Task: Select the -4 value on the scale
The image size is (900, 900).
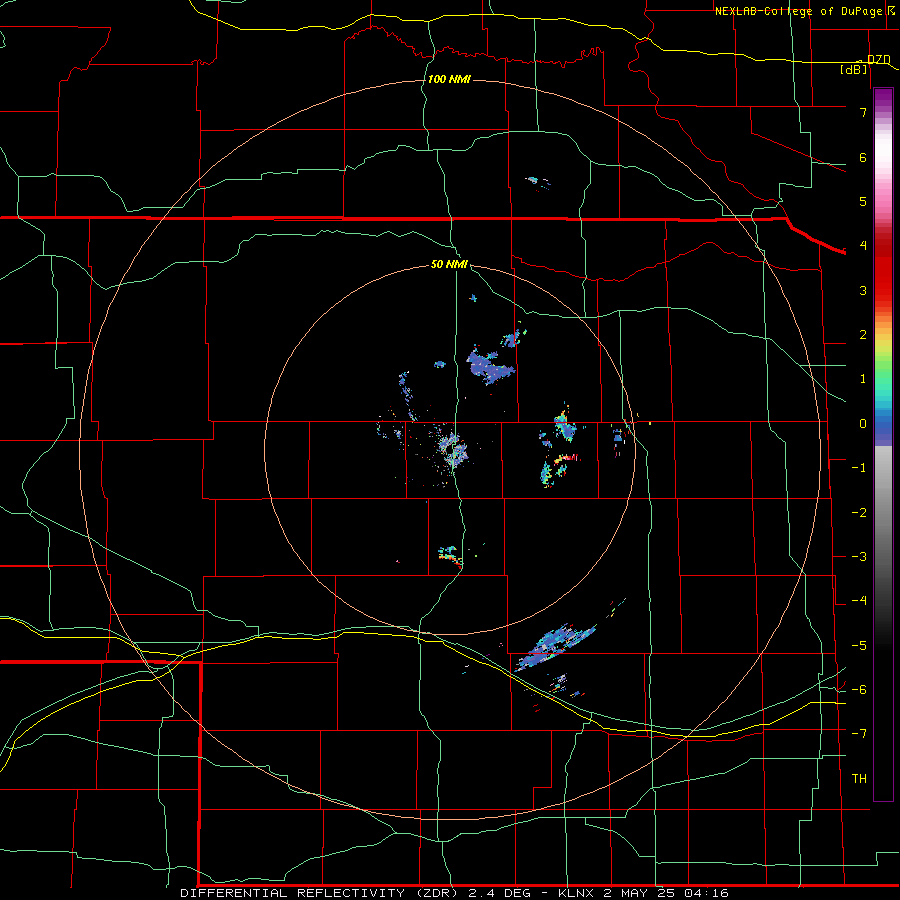Action: [x=859, y=600]
